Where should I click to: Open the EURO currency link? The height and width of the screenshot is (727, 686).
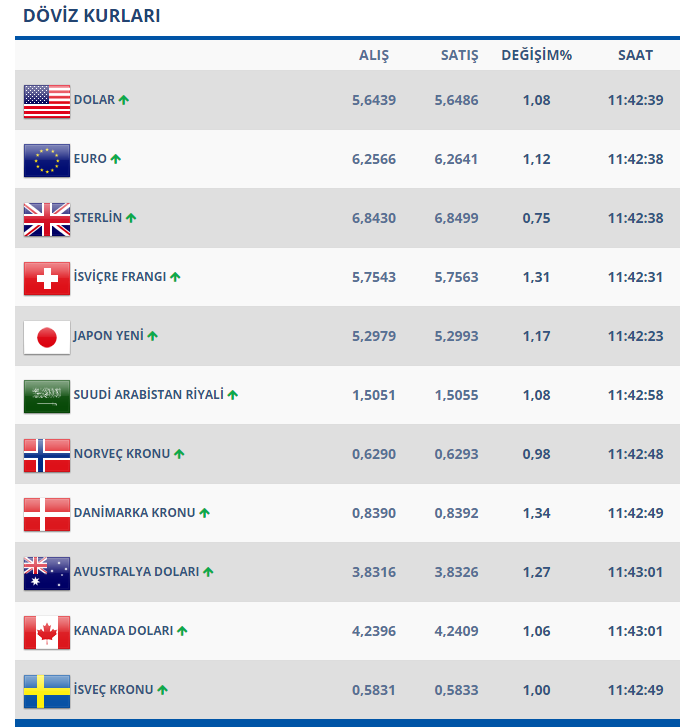pos(90,159)
